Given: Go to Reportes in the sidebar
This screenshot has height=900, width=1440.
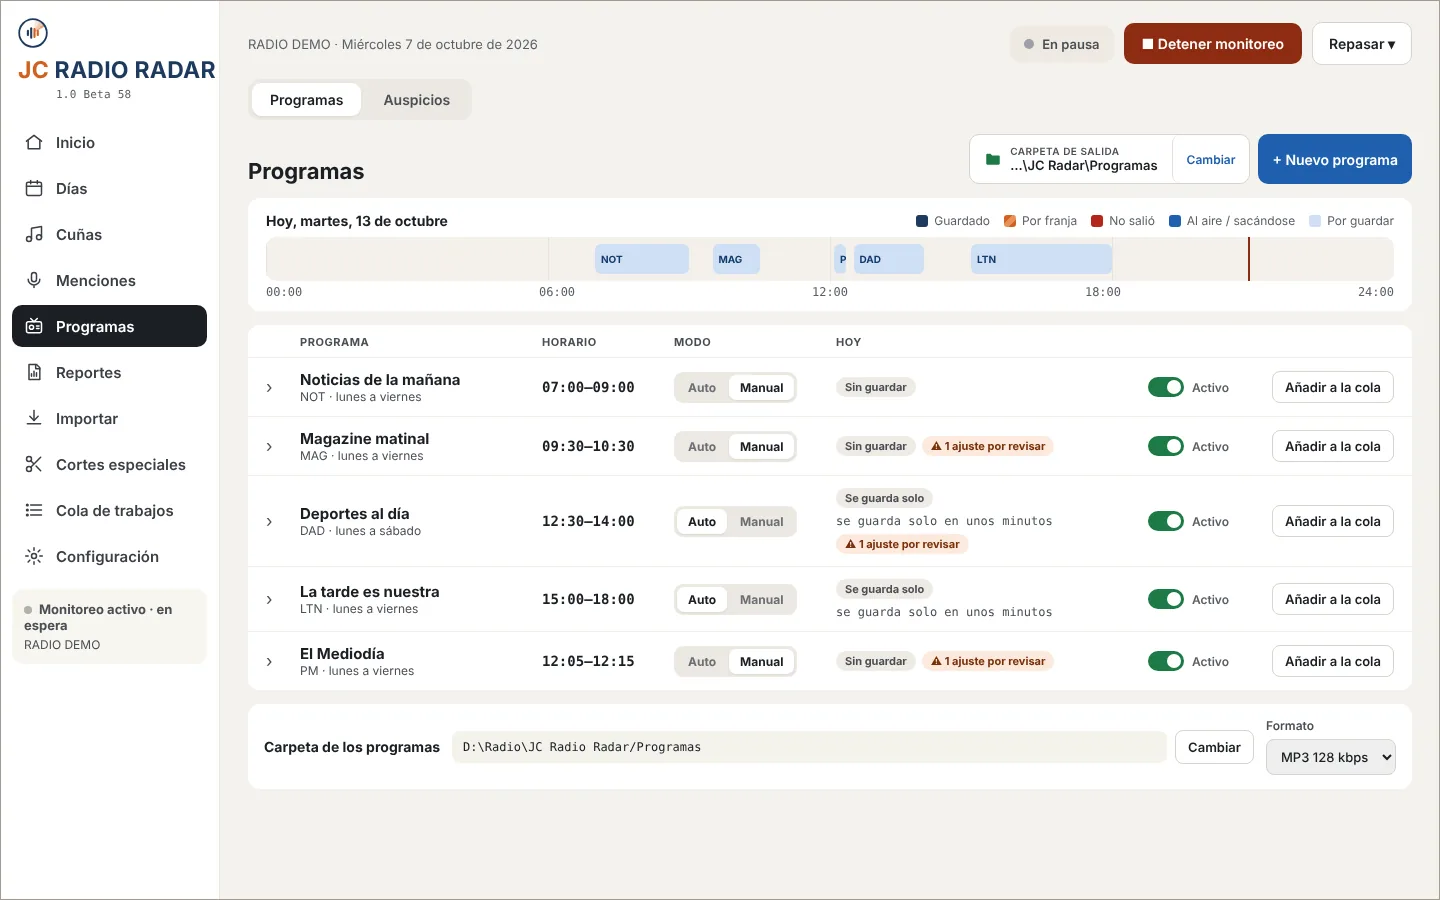Looking at the screenshot, I should coord(109,373).
